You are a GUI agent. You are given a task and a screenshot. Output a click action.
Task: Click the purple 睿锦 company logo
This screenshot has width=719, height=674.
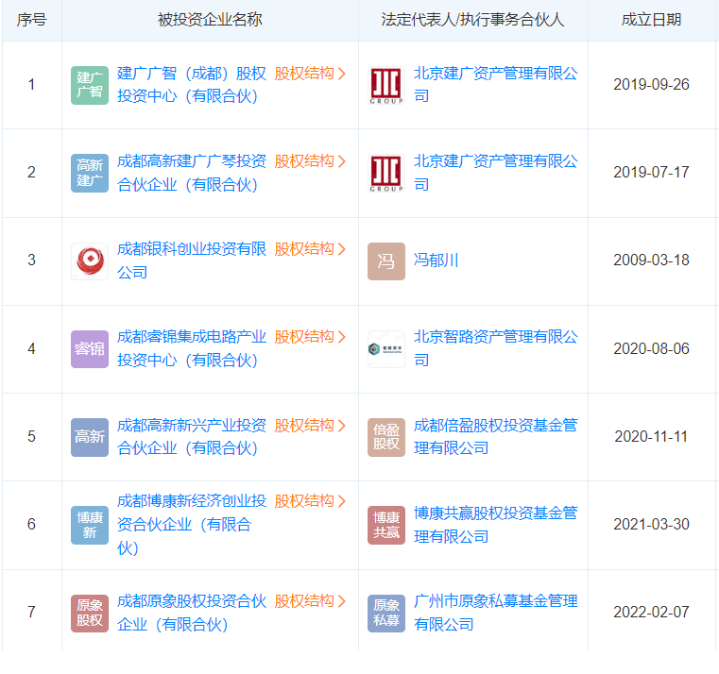(89, 349)
